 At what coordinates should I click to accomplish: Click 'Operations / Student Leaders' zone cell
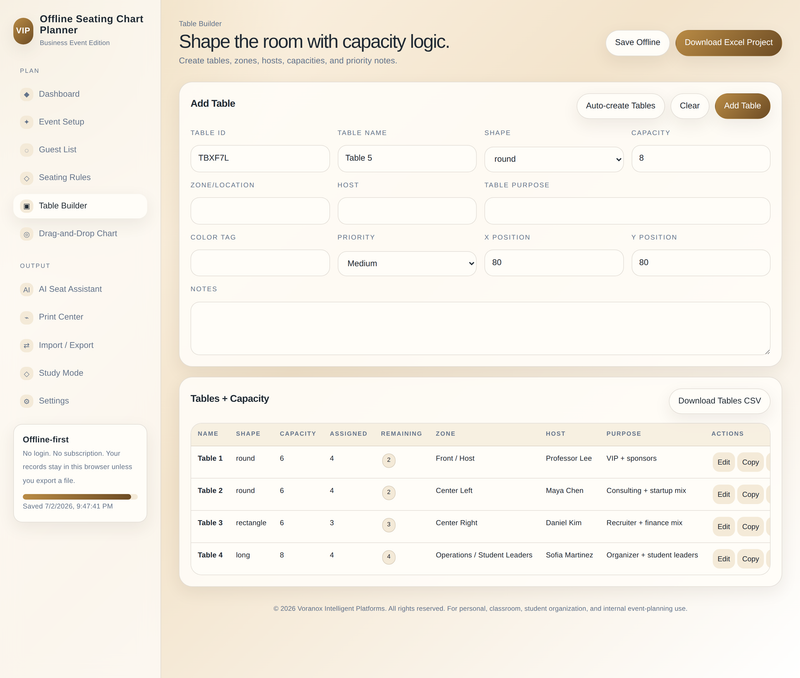[484, 555]
